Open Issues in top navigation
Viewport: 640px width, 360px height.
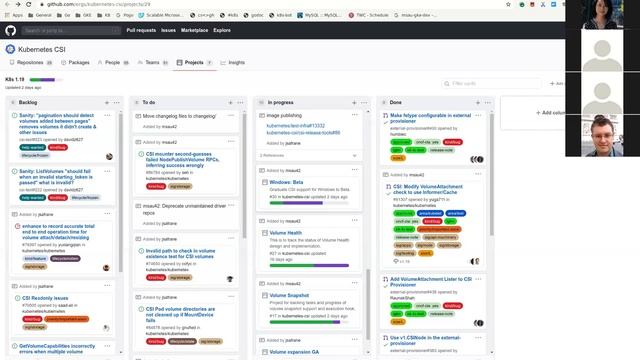click(x=168, y=30)
